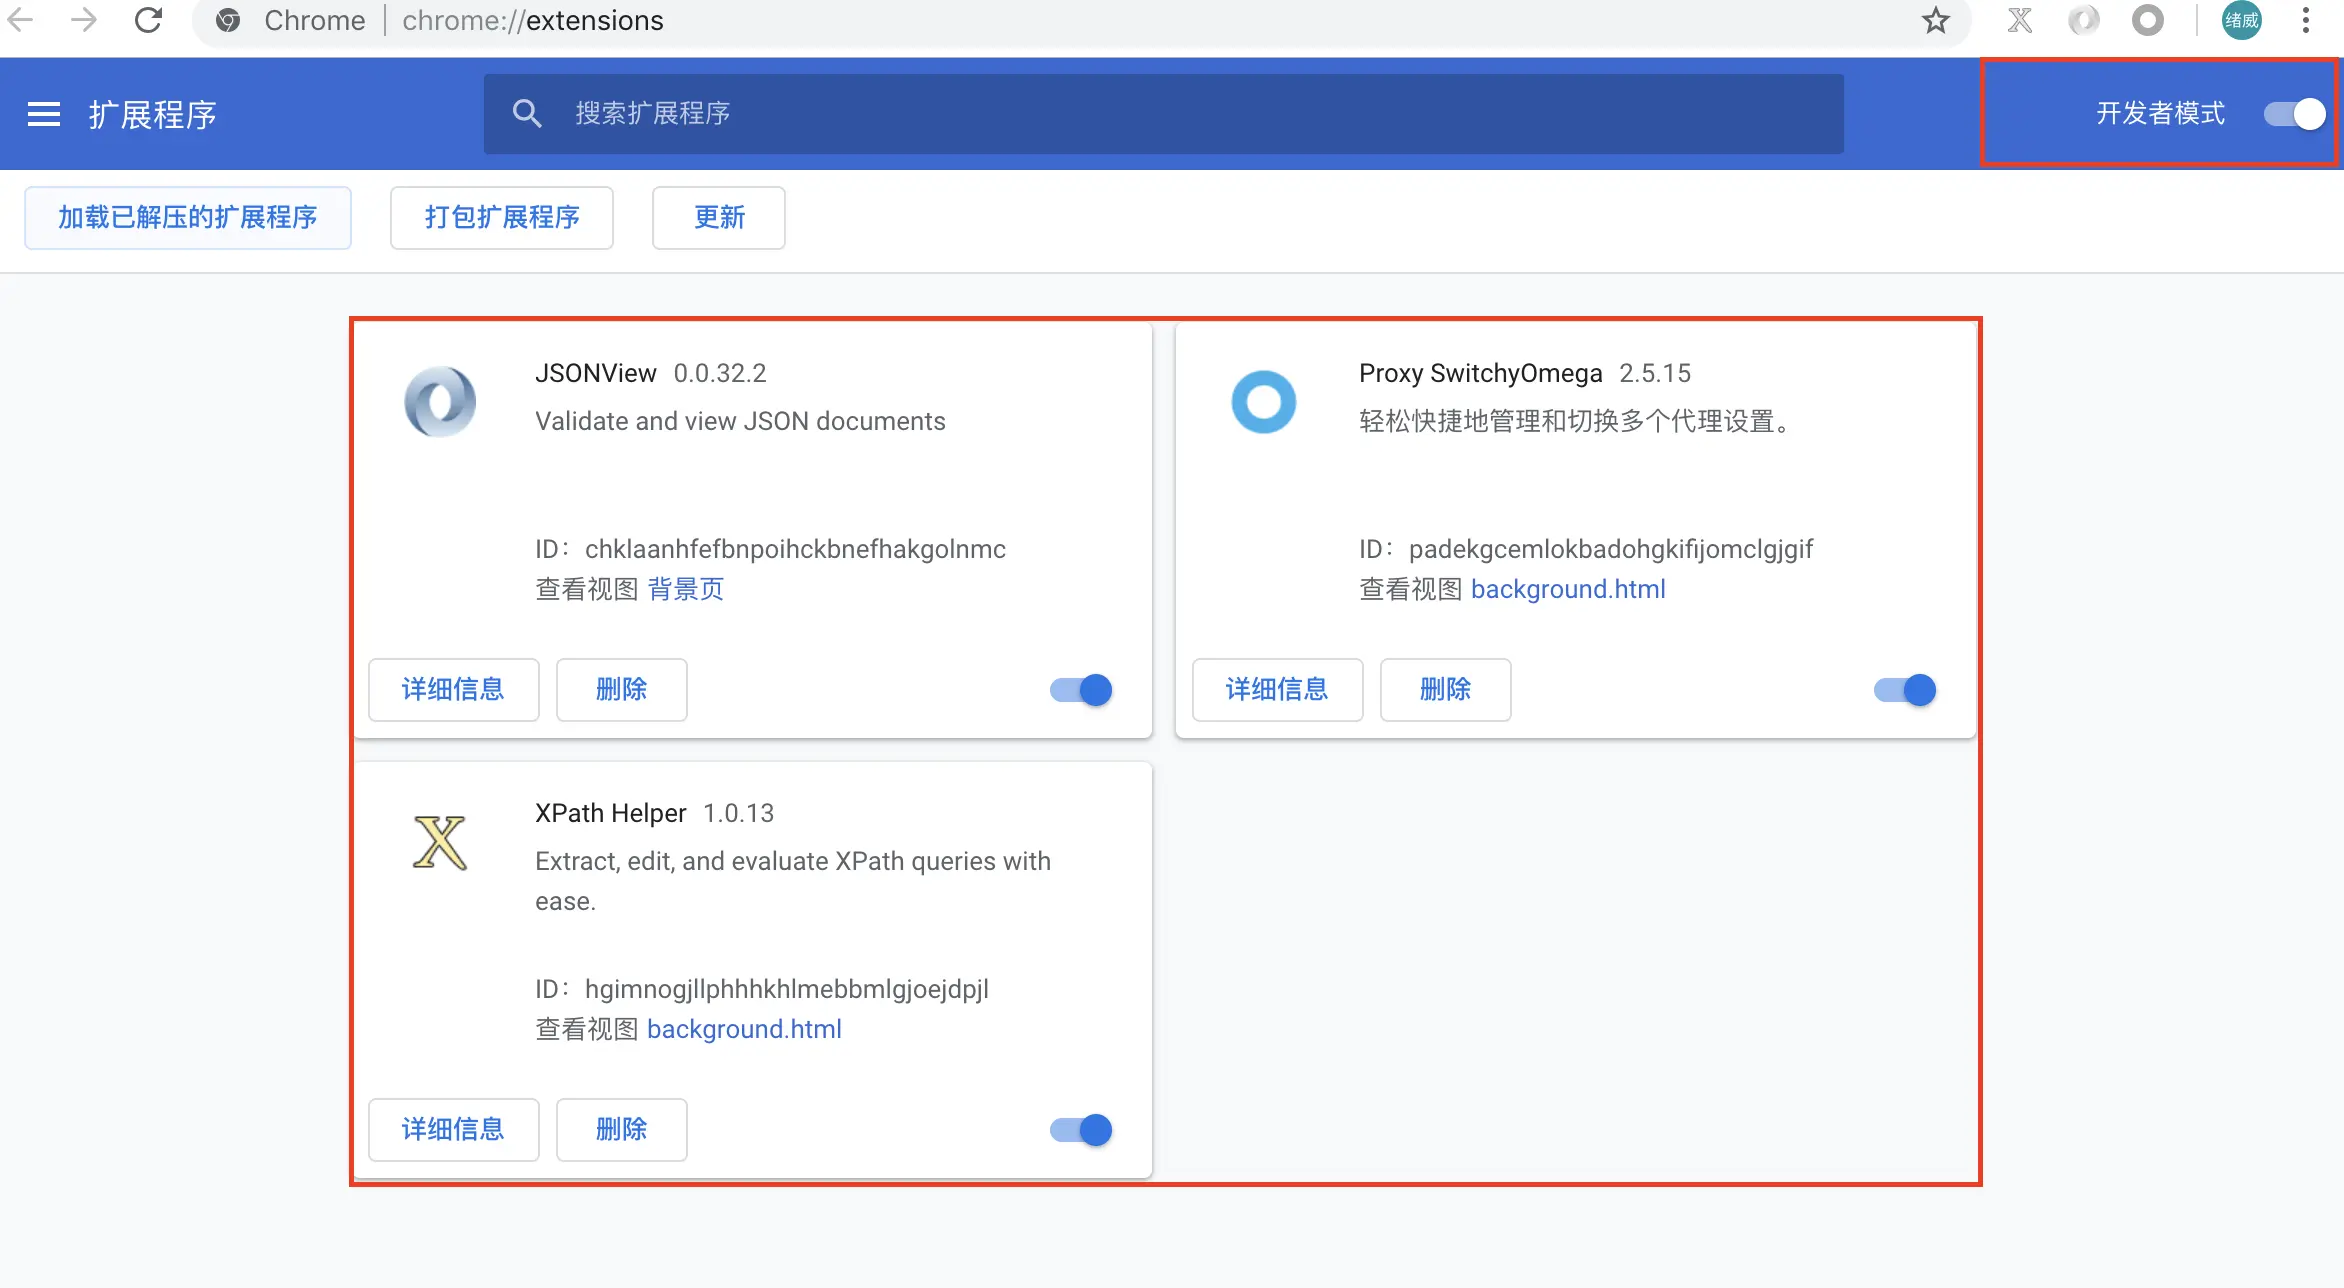Click XPath Helper toolbar extension icon
2344x1288 pixels.
[2020, 20]
